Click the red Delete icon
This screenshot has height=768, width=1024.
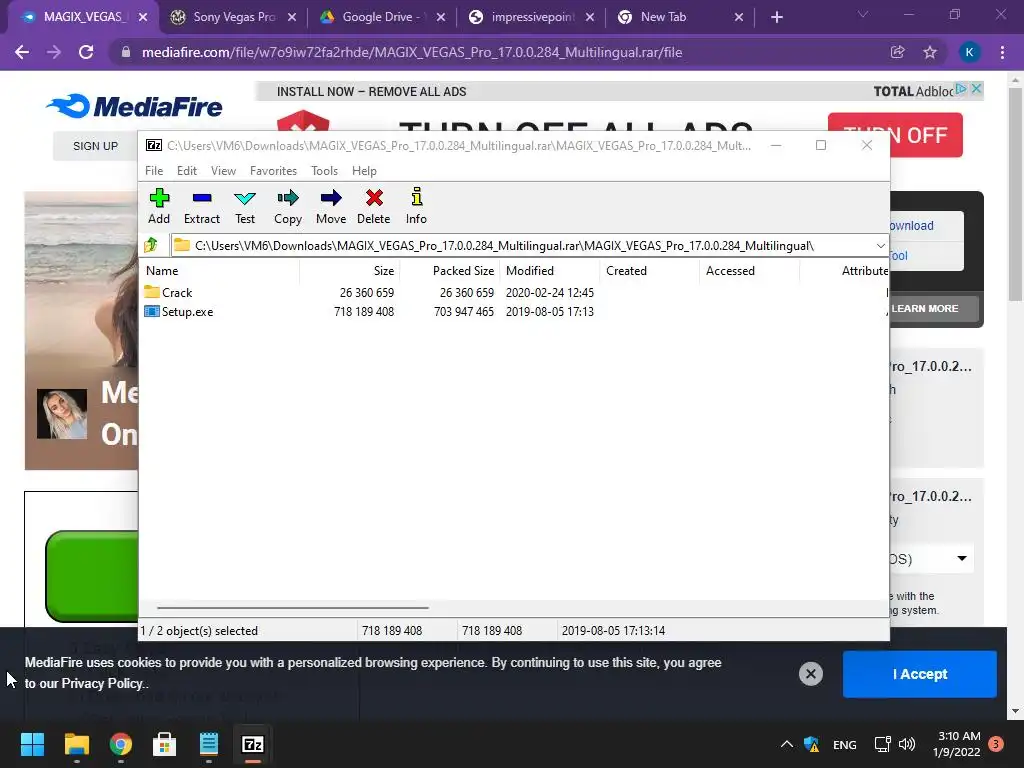tap(374, 206)
